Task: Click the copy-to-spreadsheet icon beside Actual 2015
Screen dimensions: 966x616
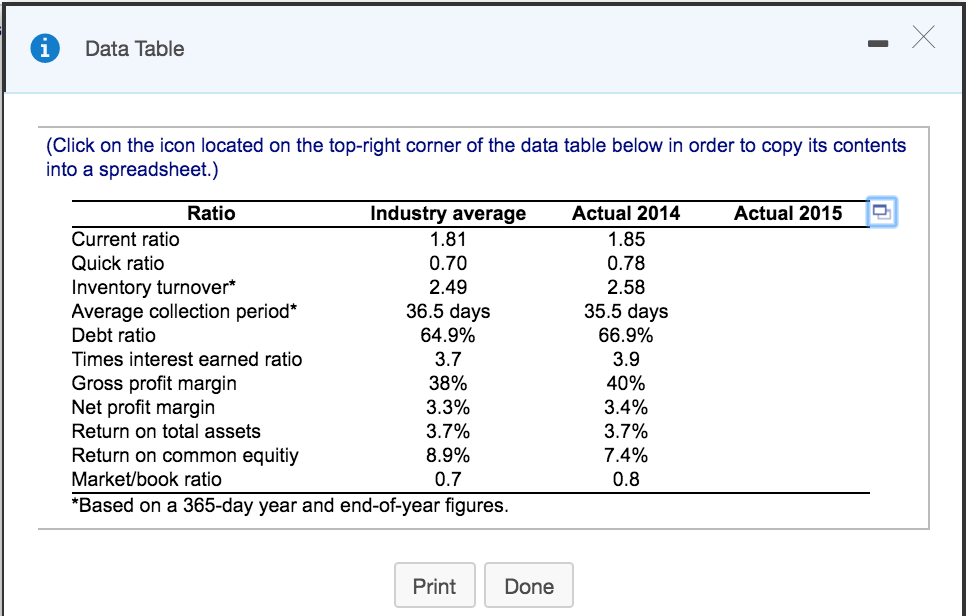Action: point(881,213)
